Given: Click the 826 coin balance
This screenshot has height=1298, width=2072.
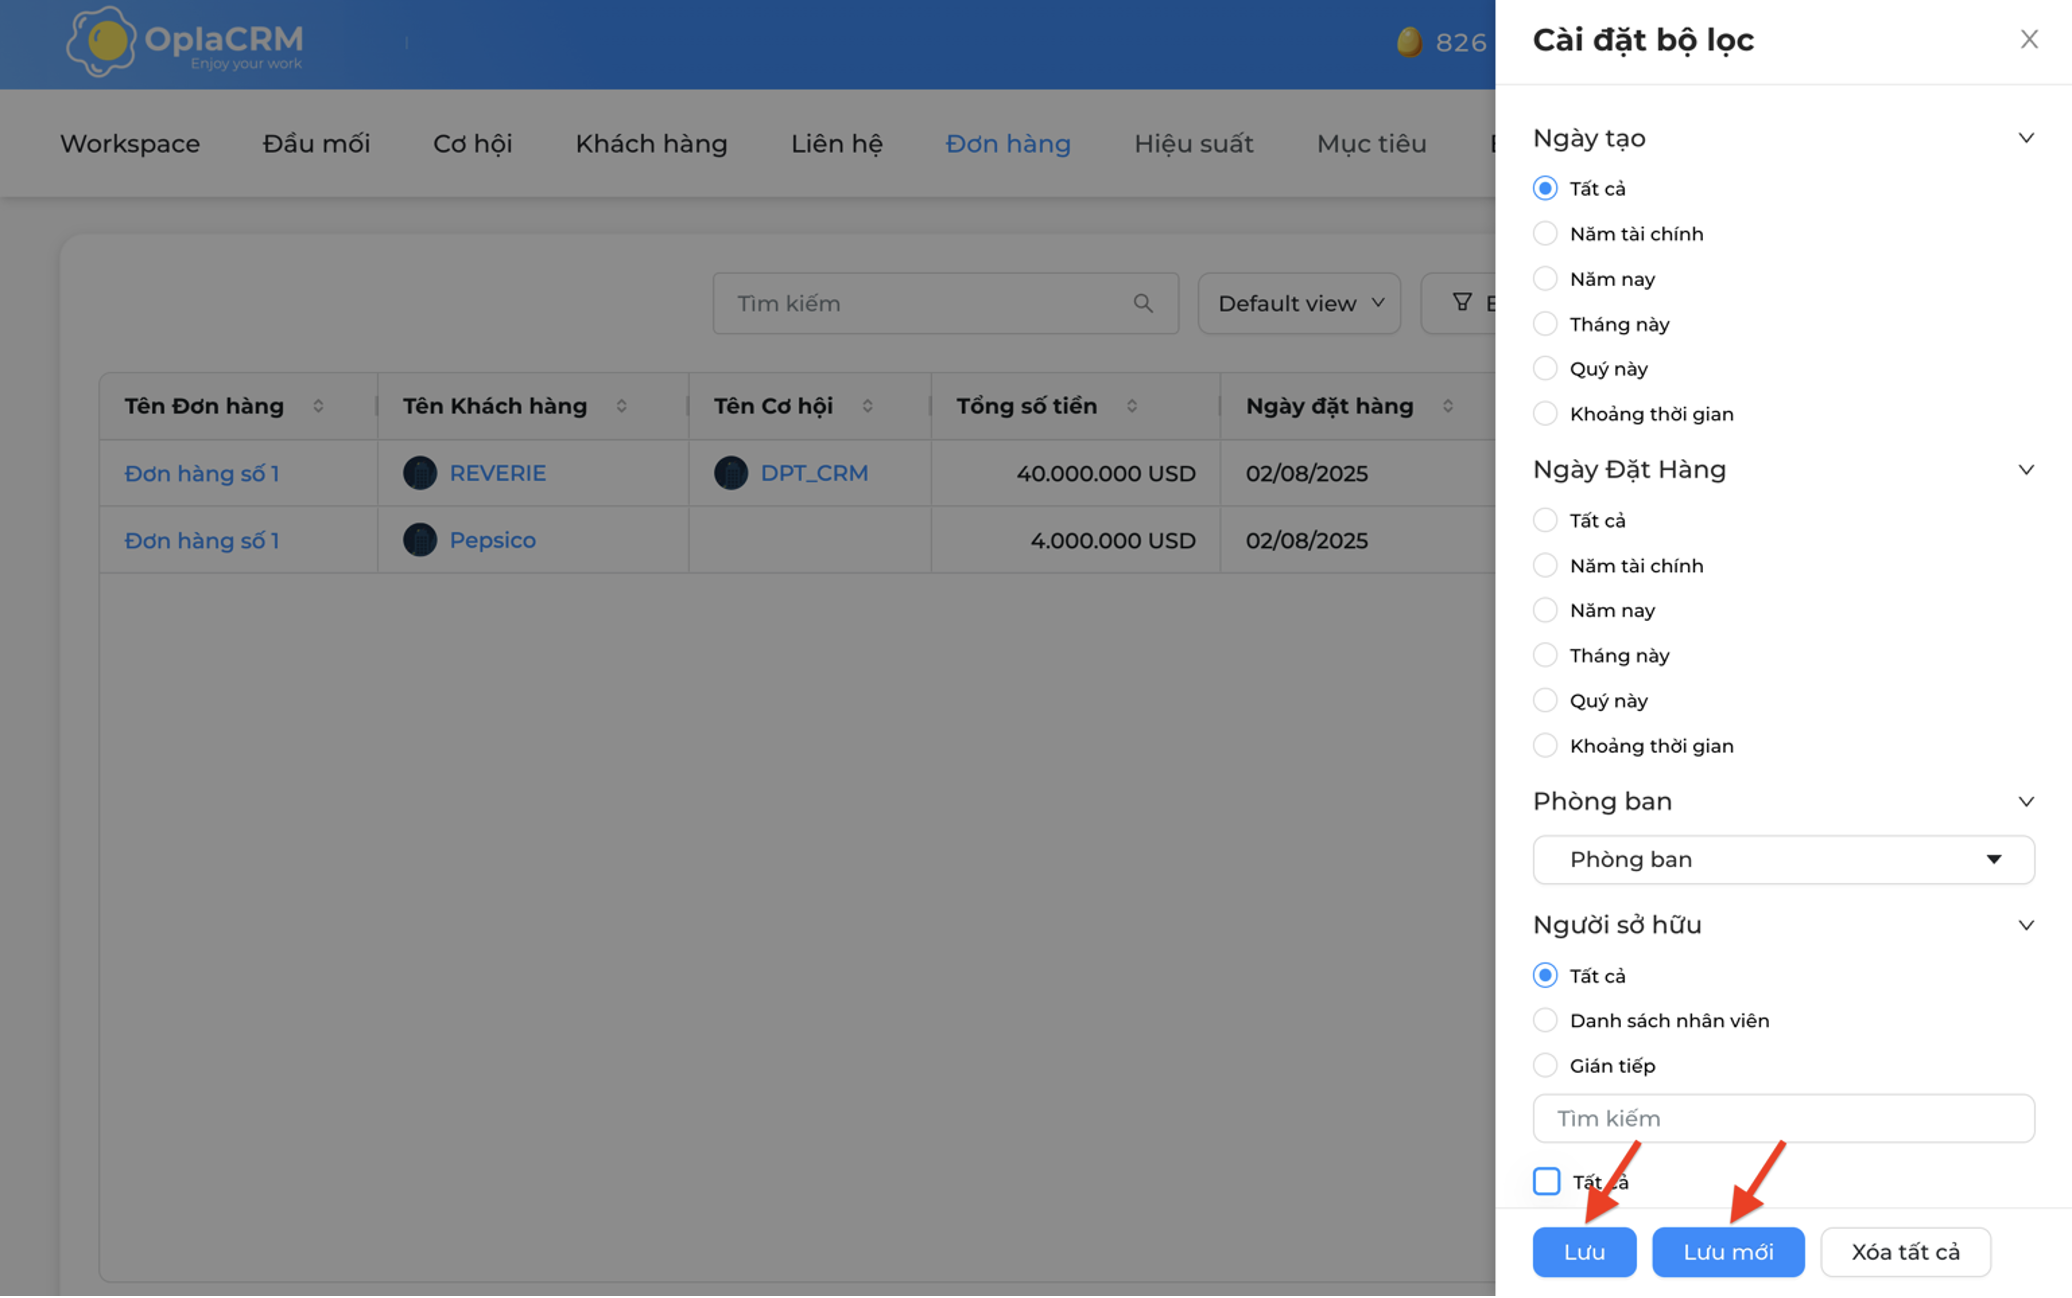Looking at the screenshot, I should click(x=1461, y=42).
